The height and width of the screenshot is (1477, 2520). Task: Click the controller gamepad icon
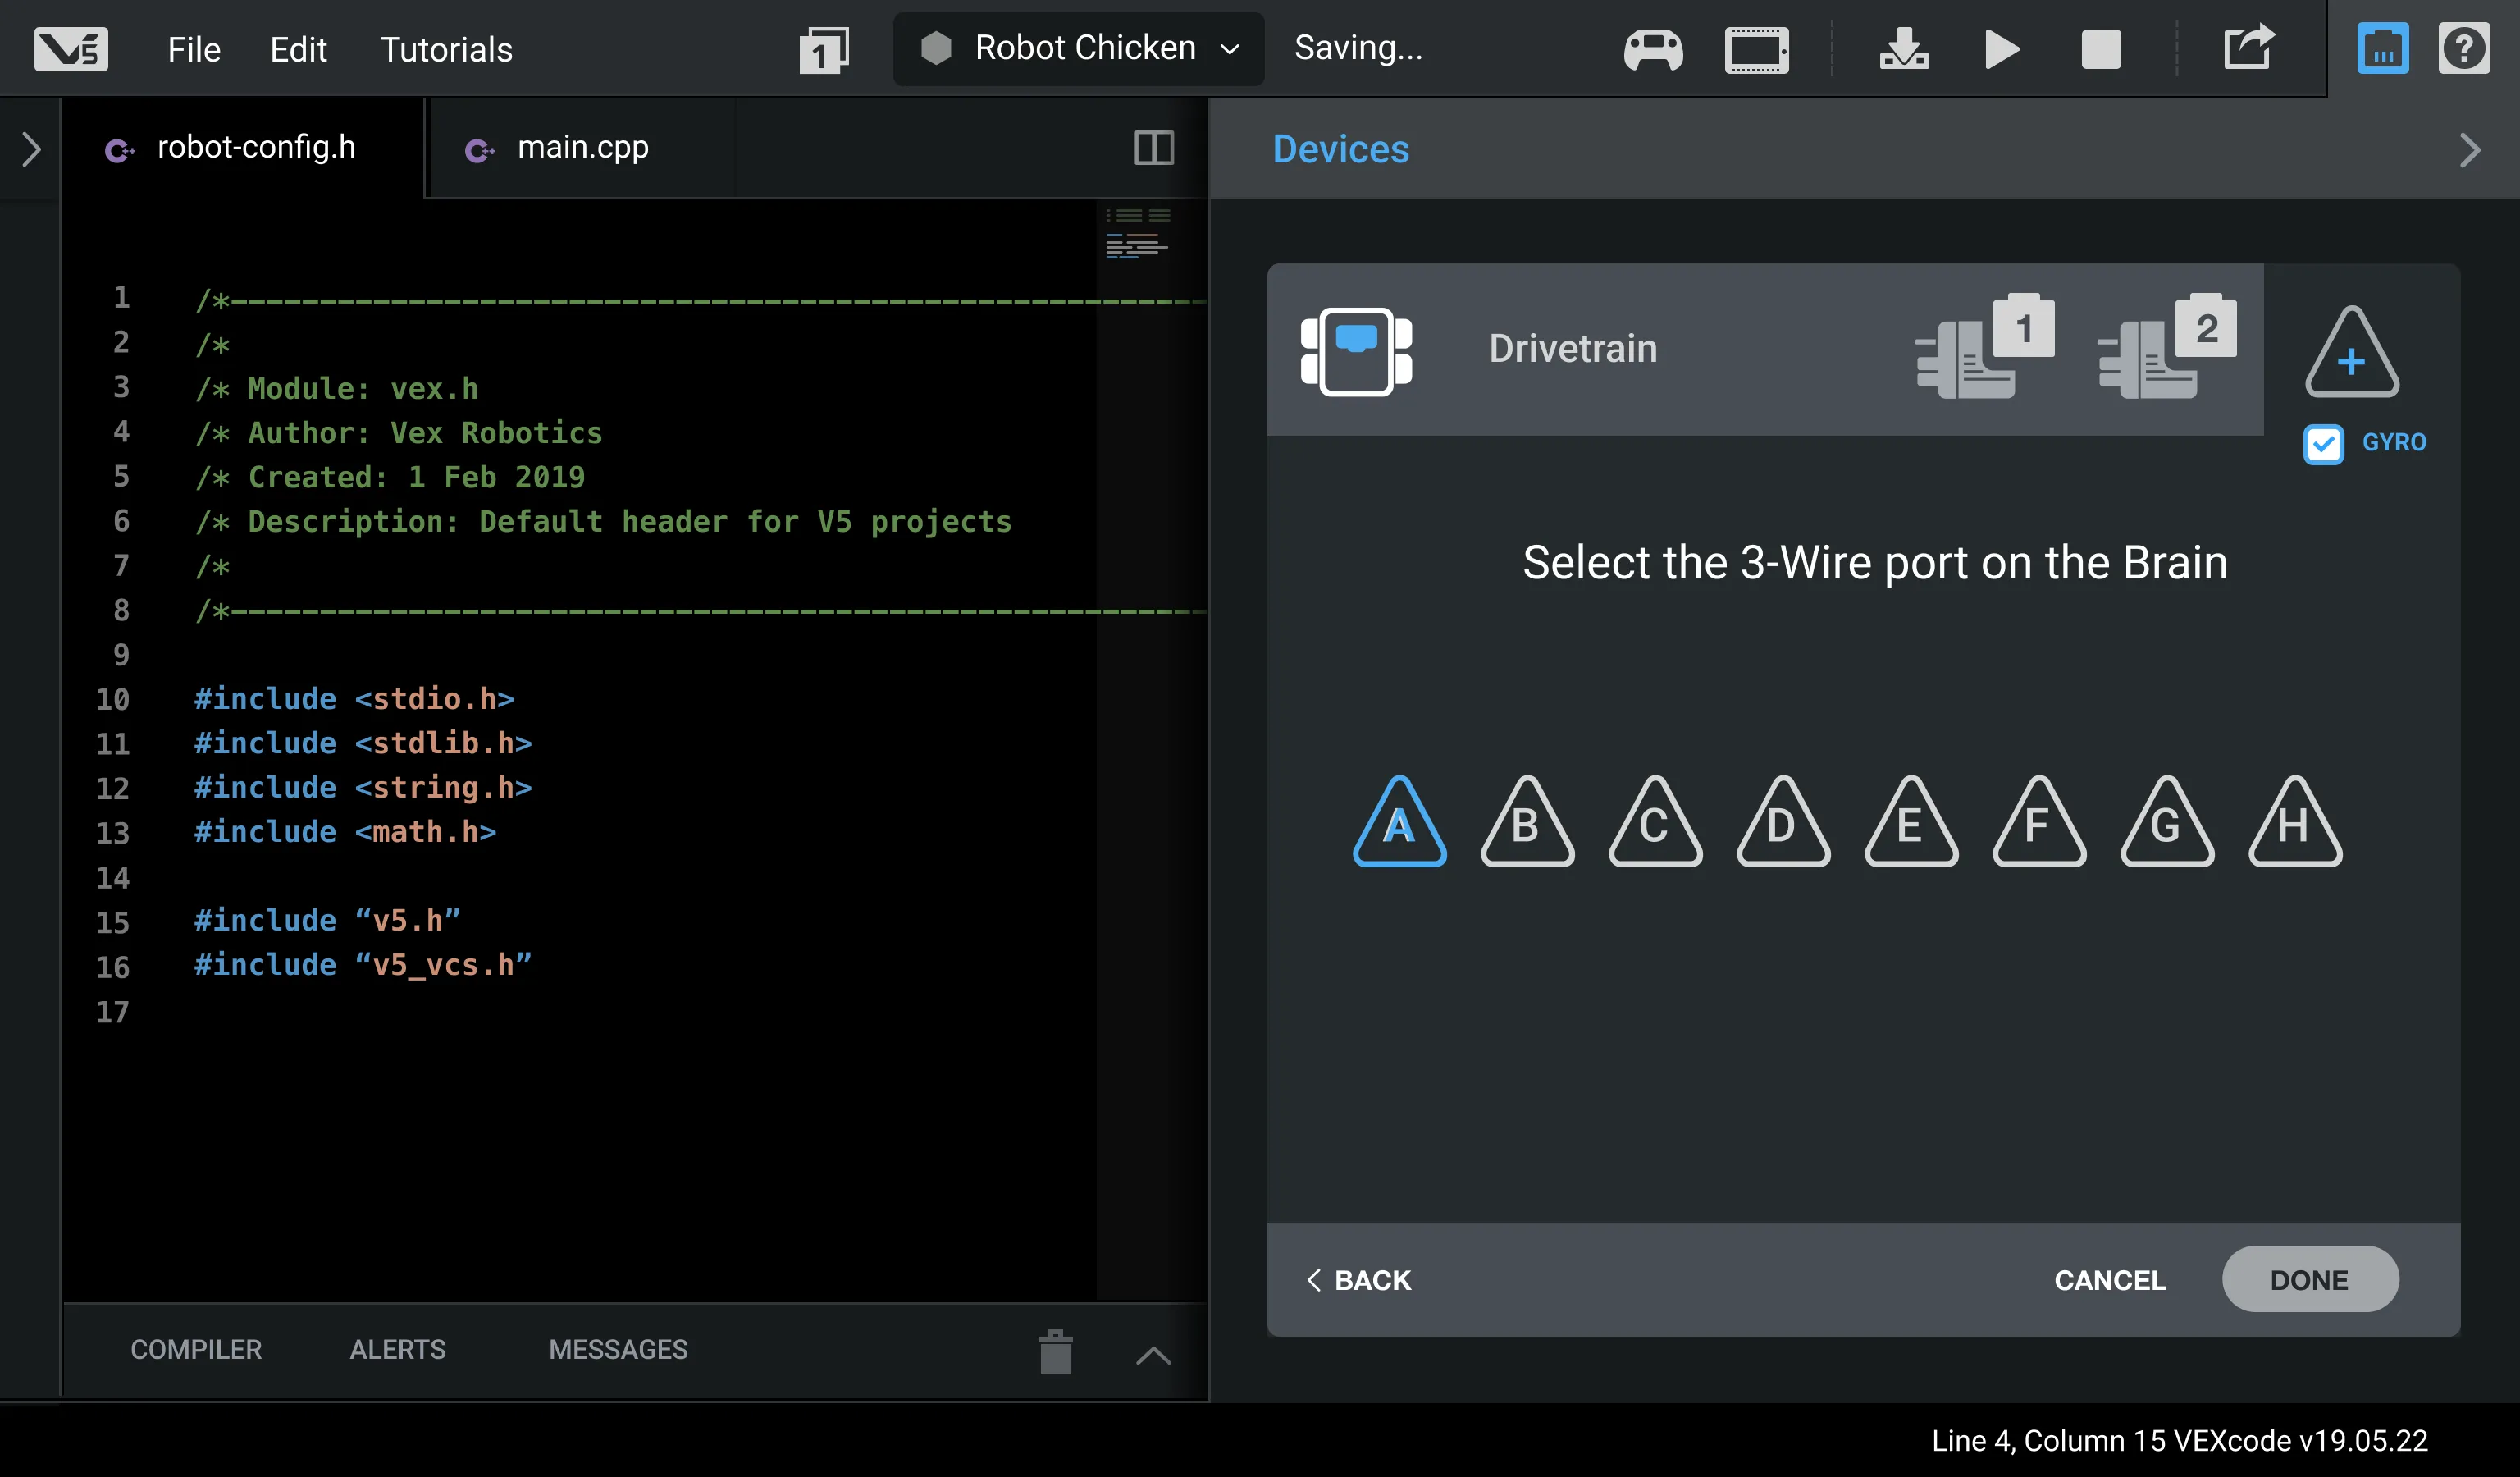[1653, 49]
